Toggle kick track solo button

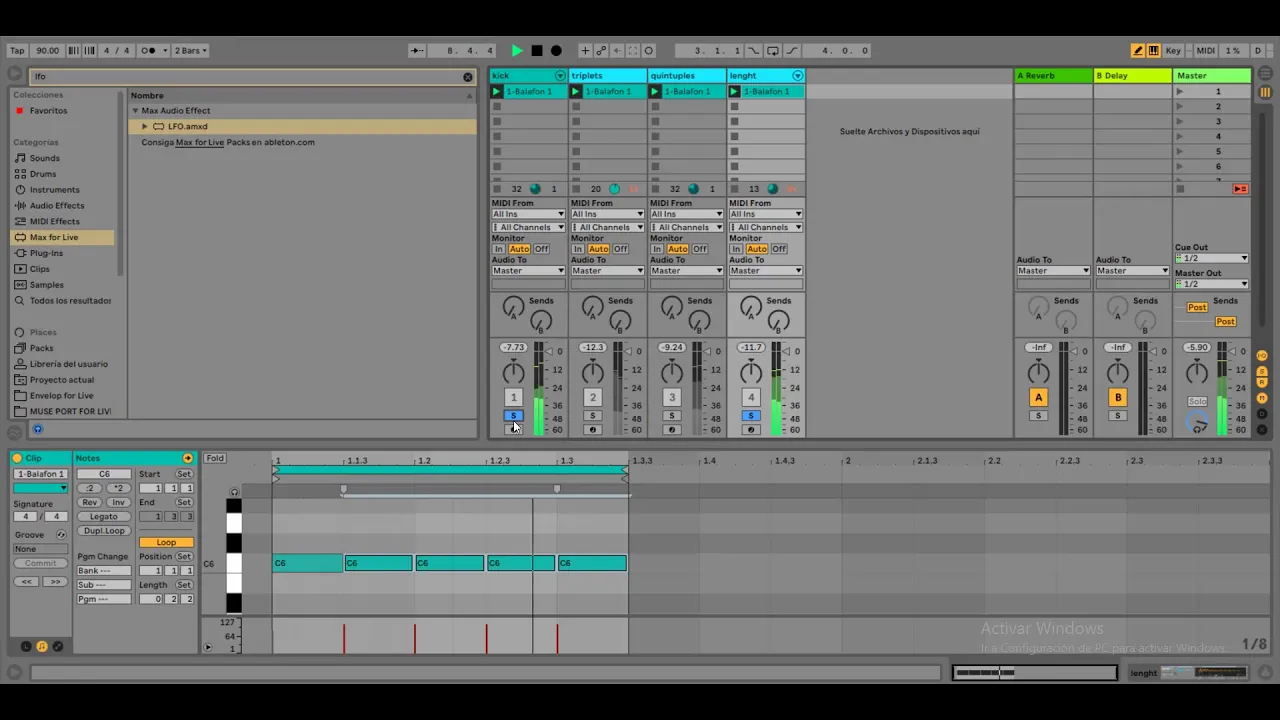click(x=513, y=416)
